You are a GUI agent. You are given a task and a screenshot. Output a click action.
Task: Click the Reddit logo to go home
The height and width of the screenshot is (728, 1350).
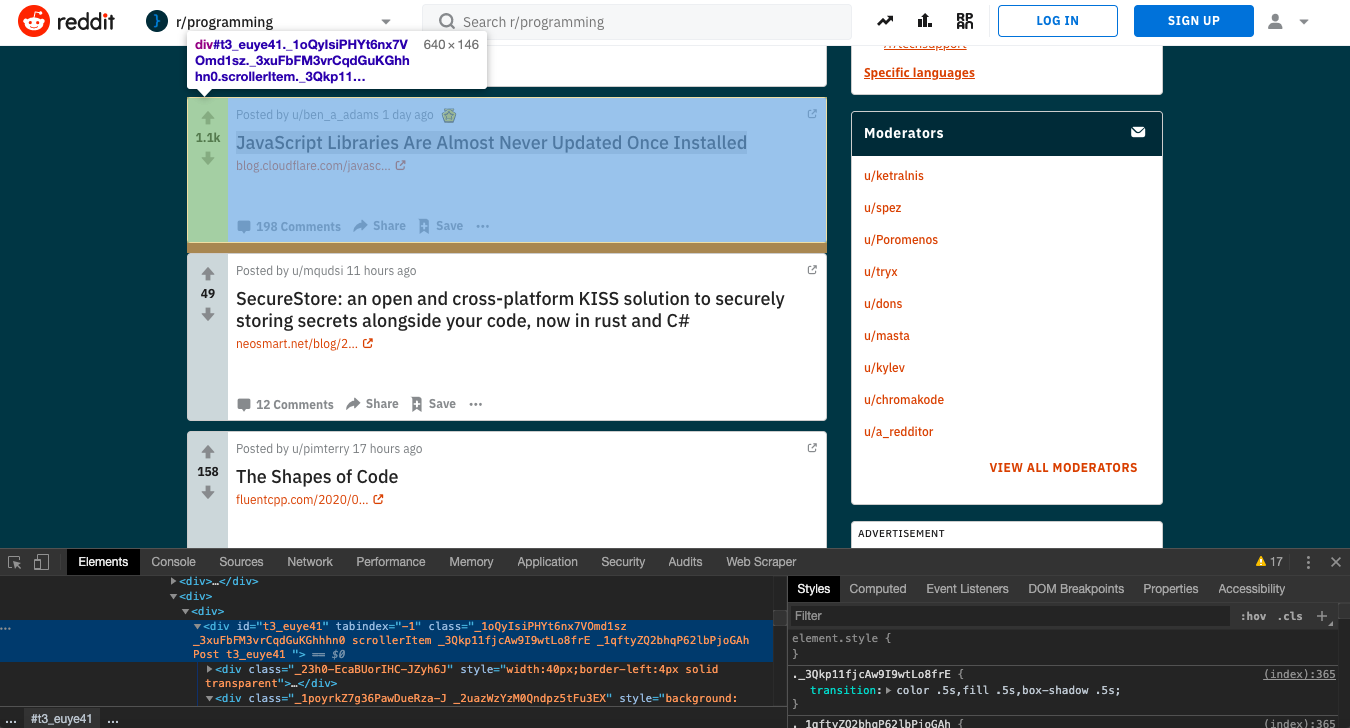click(66, 20)
